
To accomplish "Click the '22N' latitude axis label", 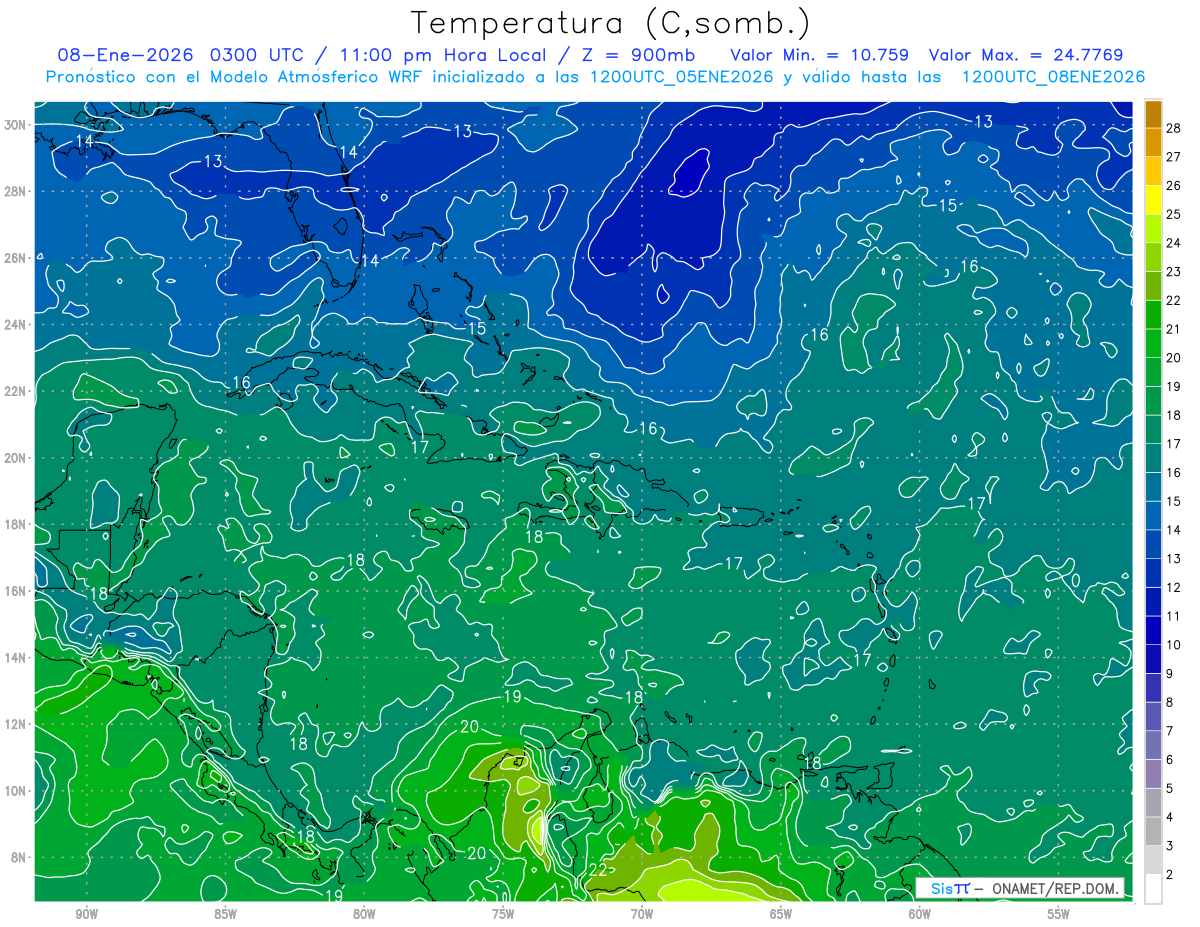I will [13, 391].
